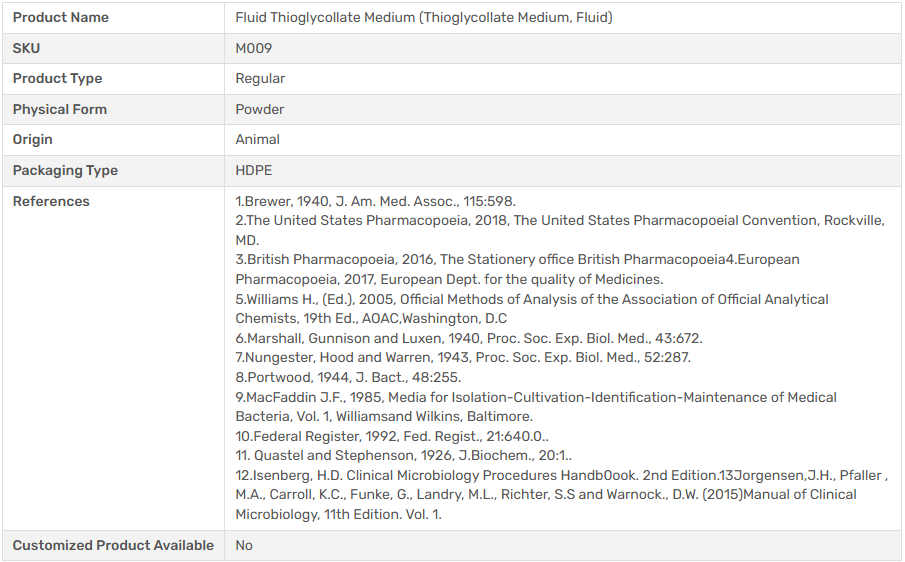Click the Product Type label

(57, 79)
